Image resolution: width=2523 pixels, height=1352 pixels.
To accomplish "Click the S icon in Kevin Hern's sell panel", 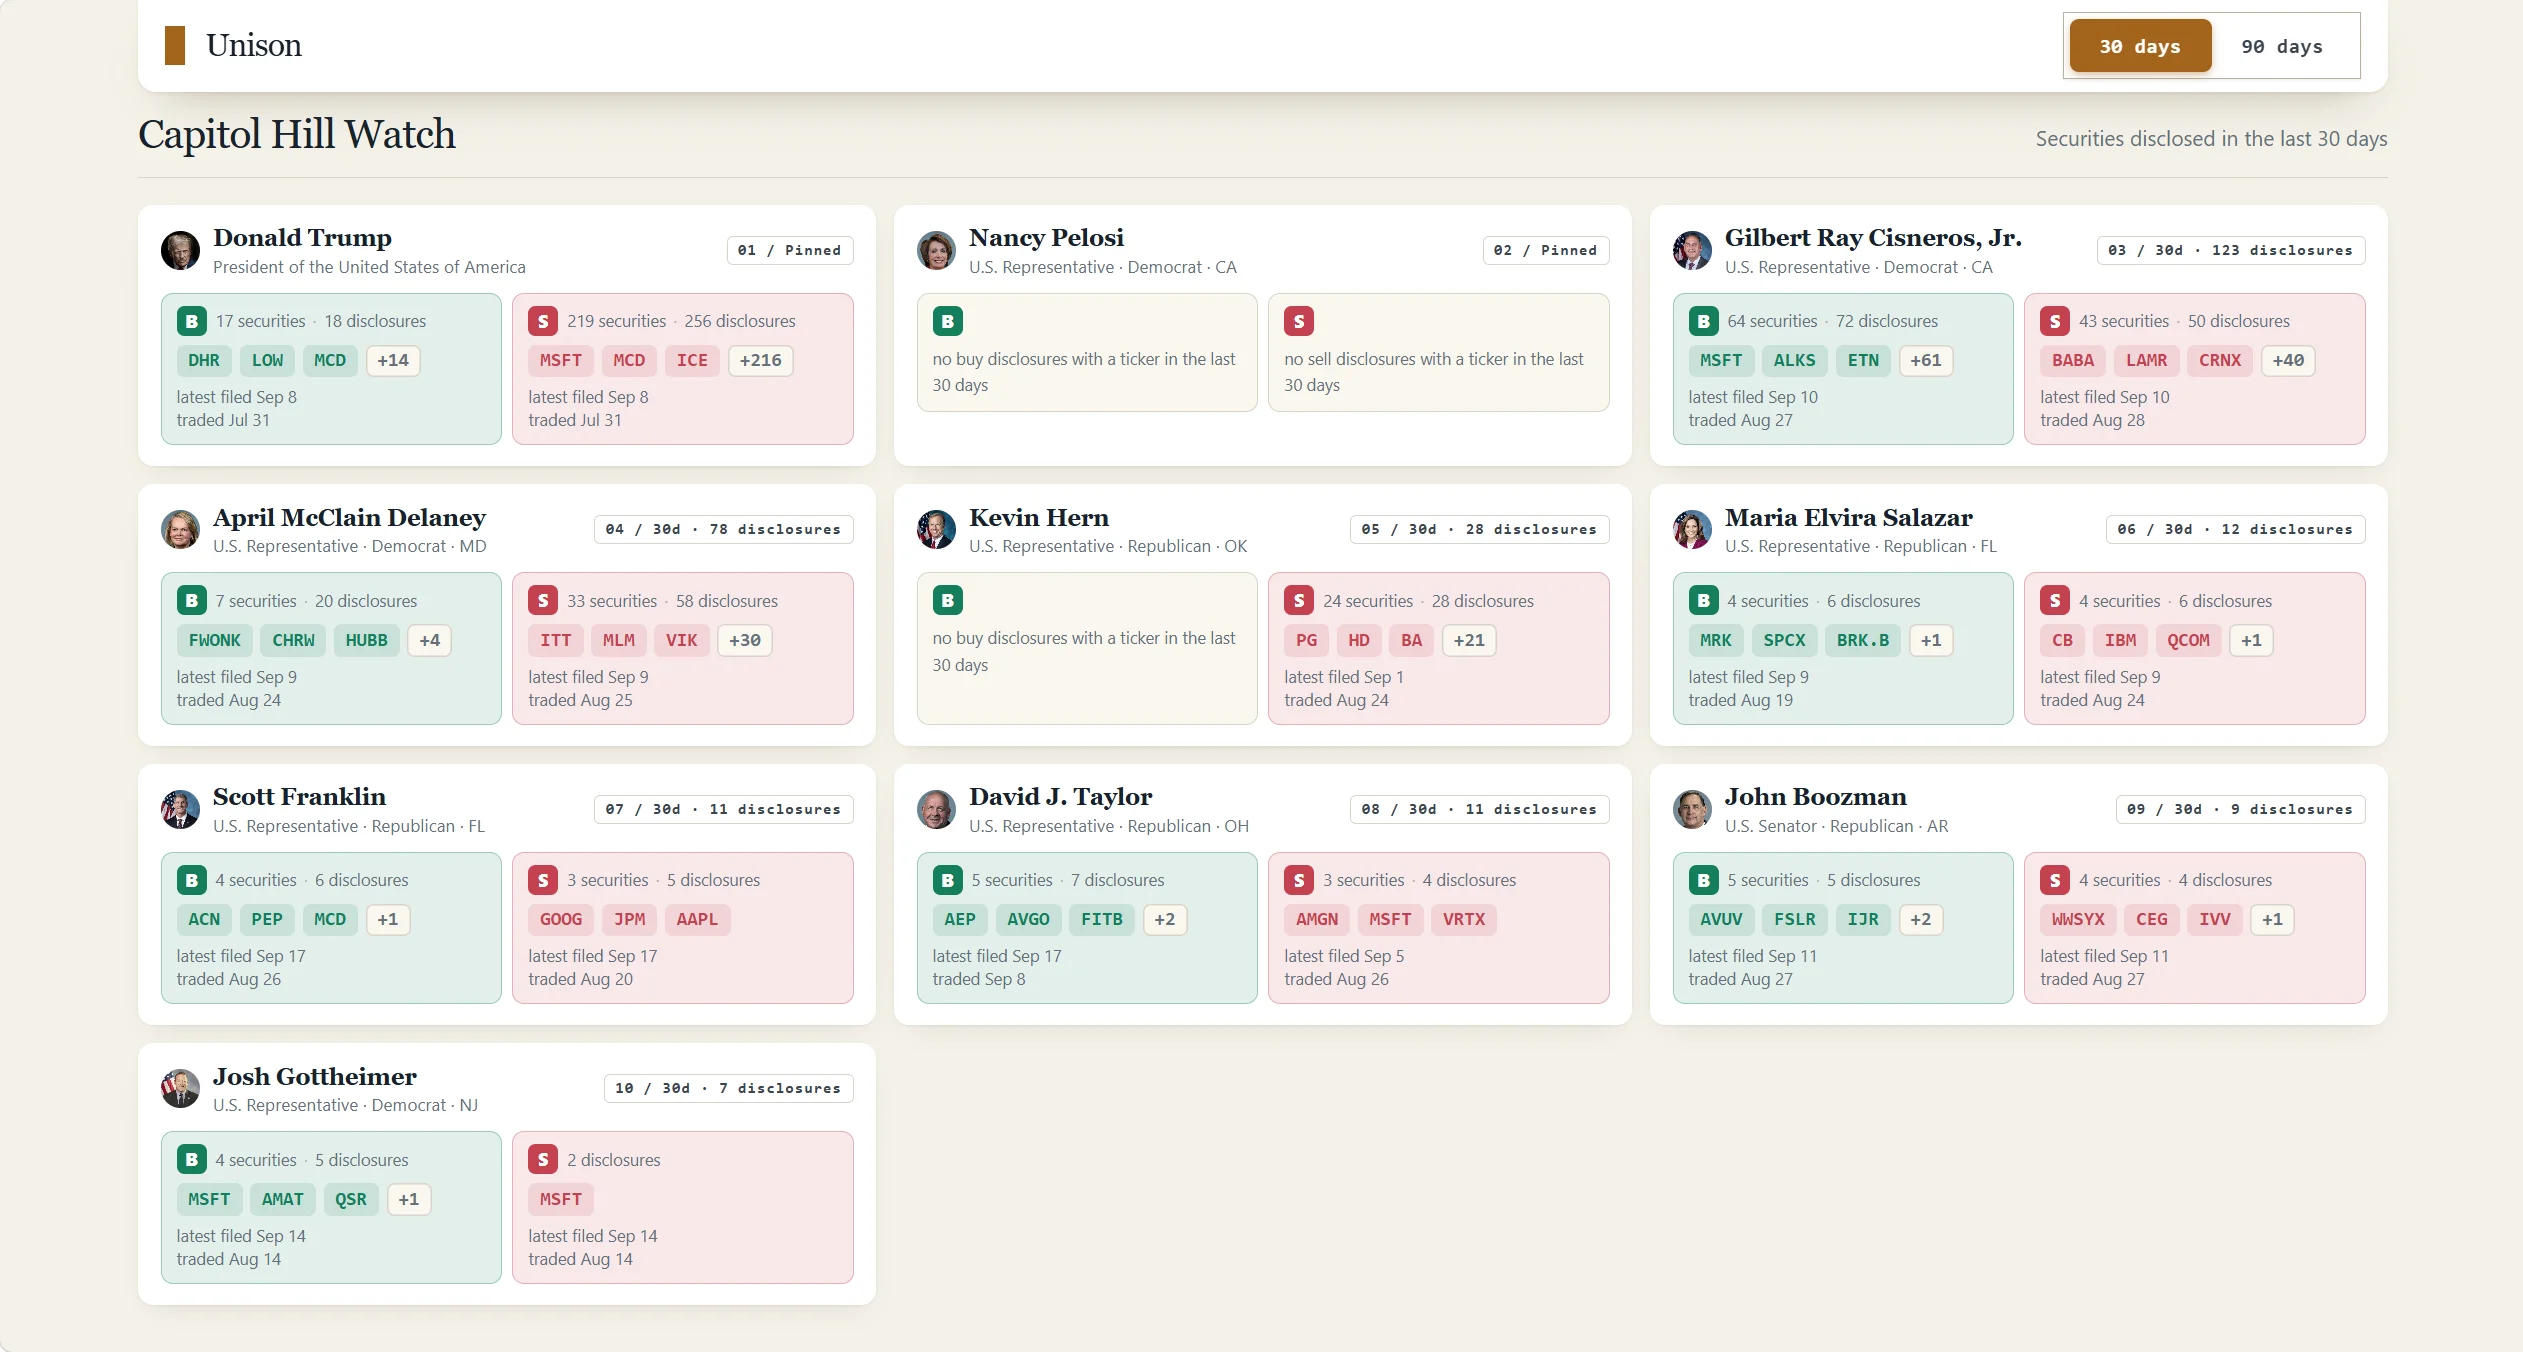I will click(x=1299, y=601).
